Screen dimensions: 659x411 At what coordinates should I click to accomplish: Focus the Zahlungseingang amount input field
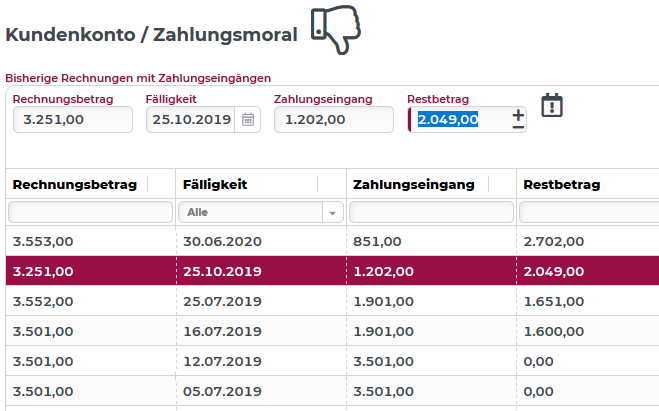(333, 120)
